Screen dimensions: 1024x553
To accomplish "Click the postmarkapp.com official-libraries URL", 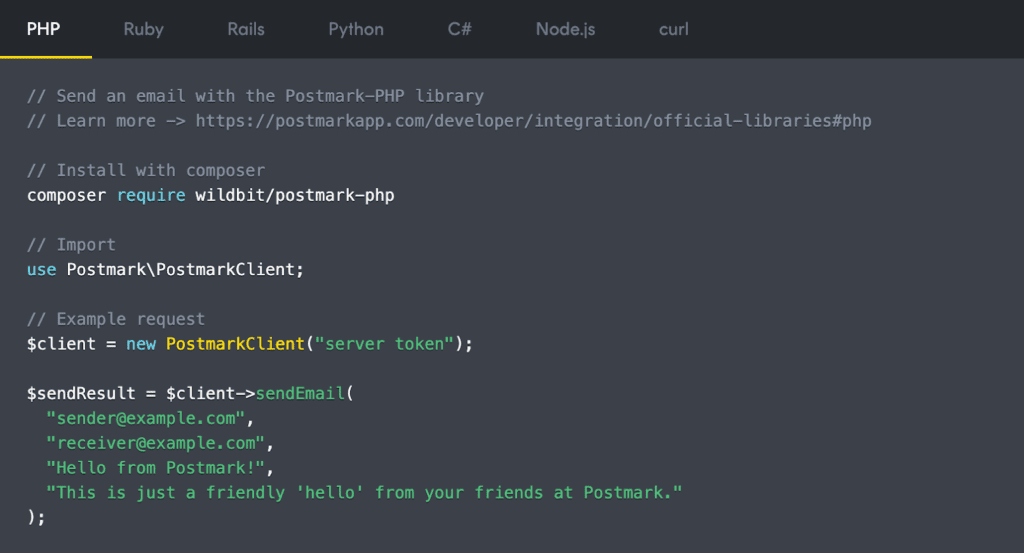I will click(532, 121).
